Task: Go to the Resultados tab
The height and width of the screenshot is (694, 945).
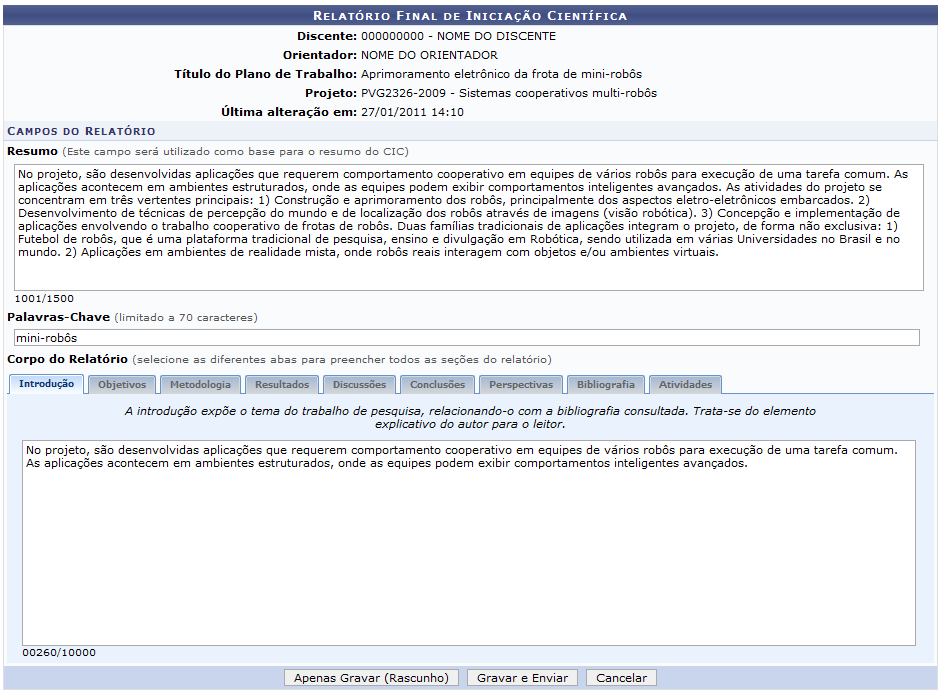Action: pos(282,385)
